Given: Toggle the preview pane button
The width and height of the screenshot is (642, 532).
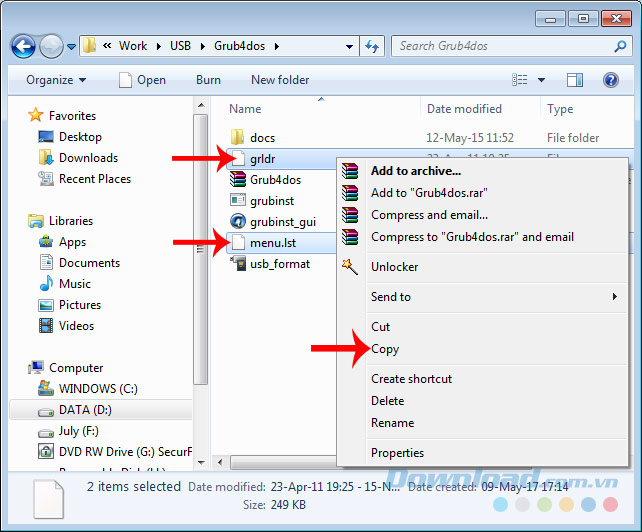Looking at the screenshot, I should tap(575, 80).
